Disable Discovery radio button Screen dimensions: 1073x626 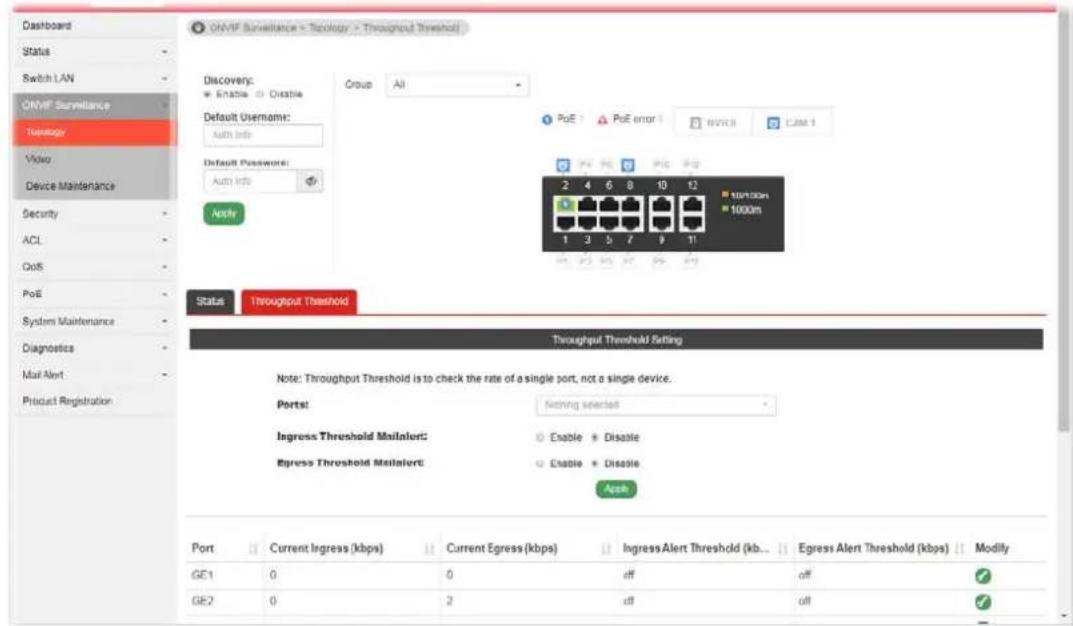(260, 94)
